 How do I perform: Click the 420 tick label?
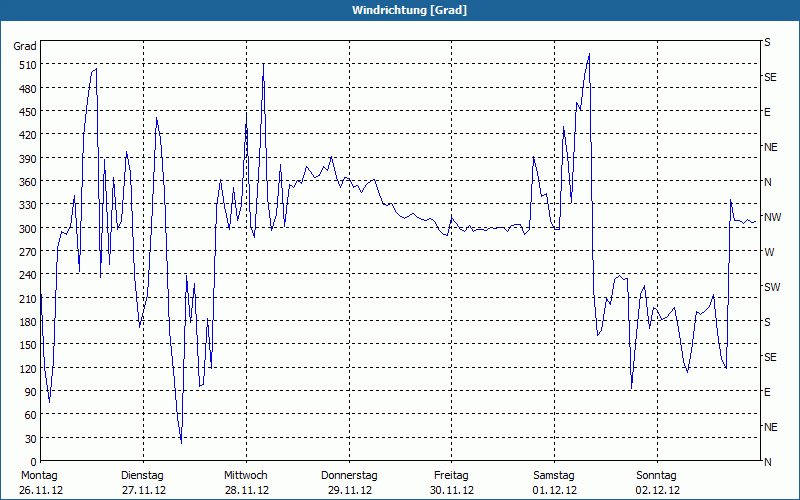28,135
